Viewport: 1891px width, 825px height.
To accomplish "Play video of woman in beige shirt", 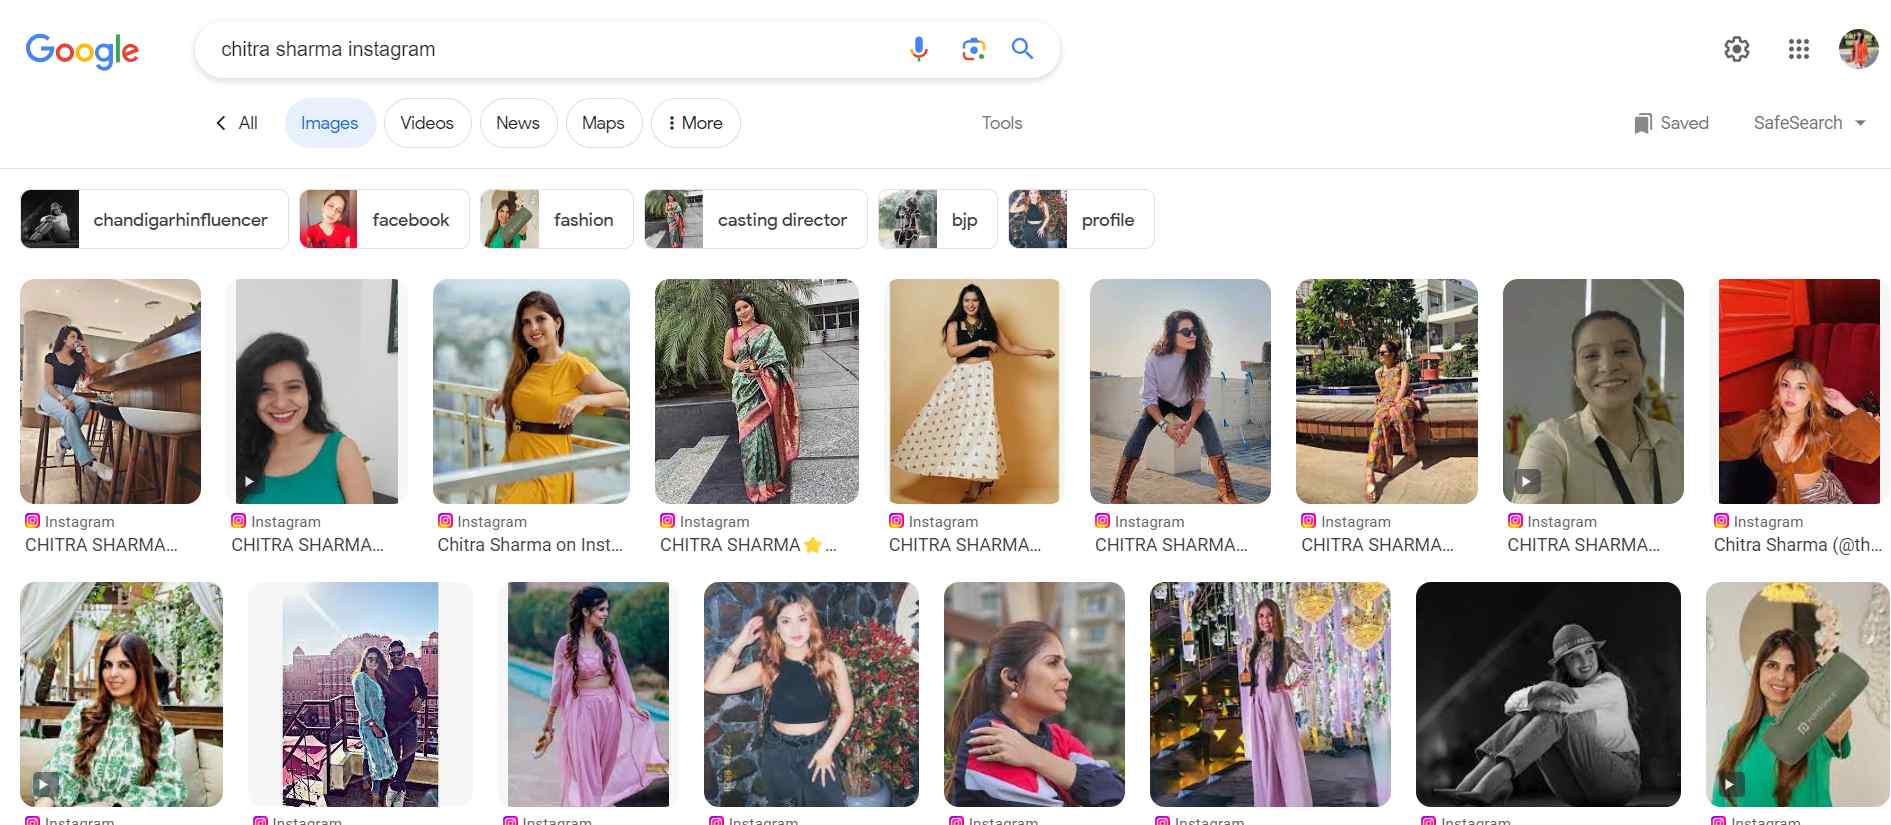I will click(1526, 481).
